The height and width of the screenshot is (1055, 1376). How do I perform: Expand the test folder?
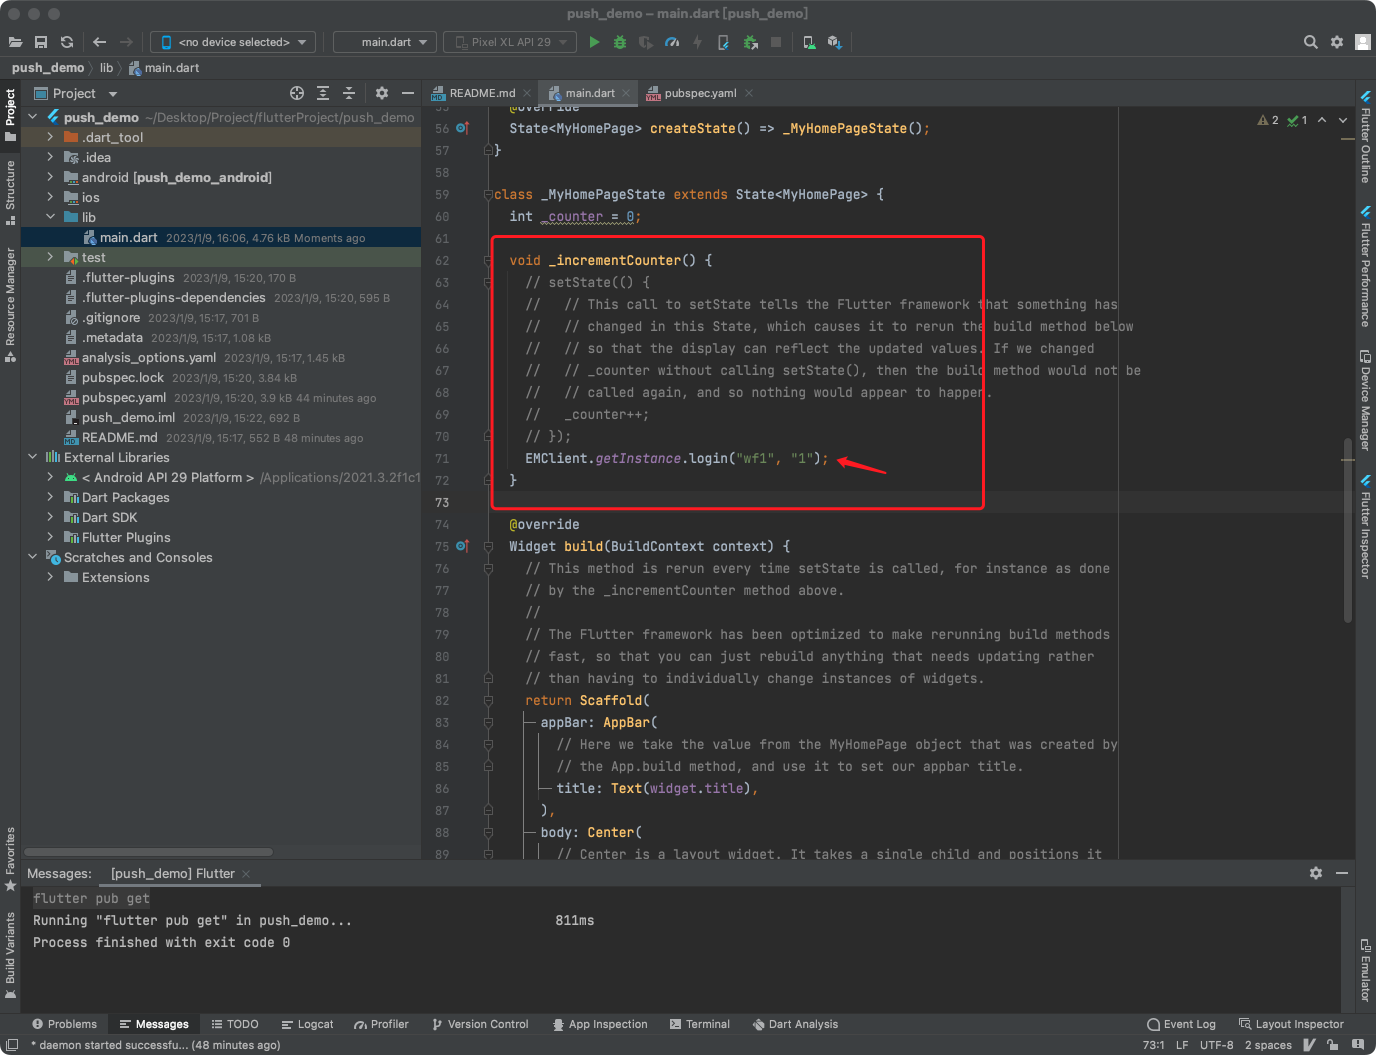pos(50,257)
